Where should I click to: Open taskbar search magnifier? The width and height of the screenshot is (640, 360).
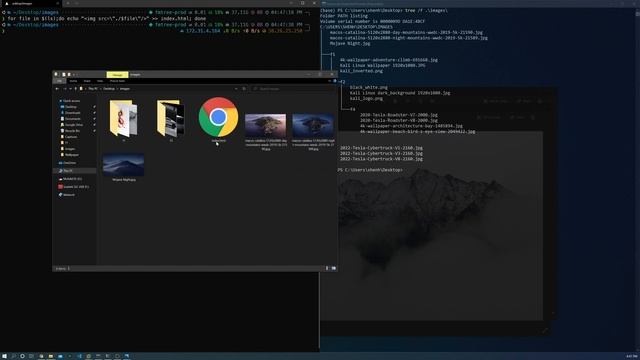click(x=13, y=356)
